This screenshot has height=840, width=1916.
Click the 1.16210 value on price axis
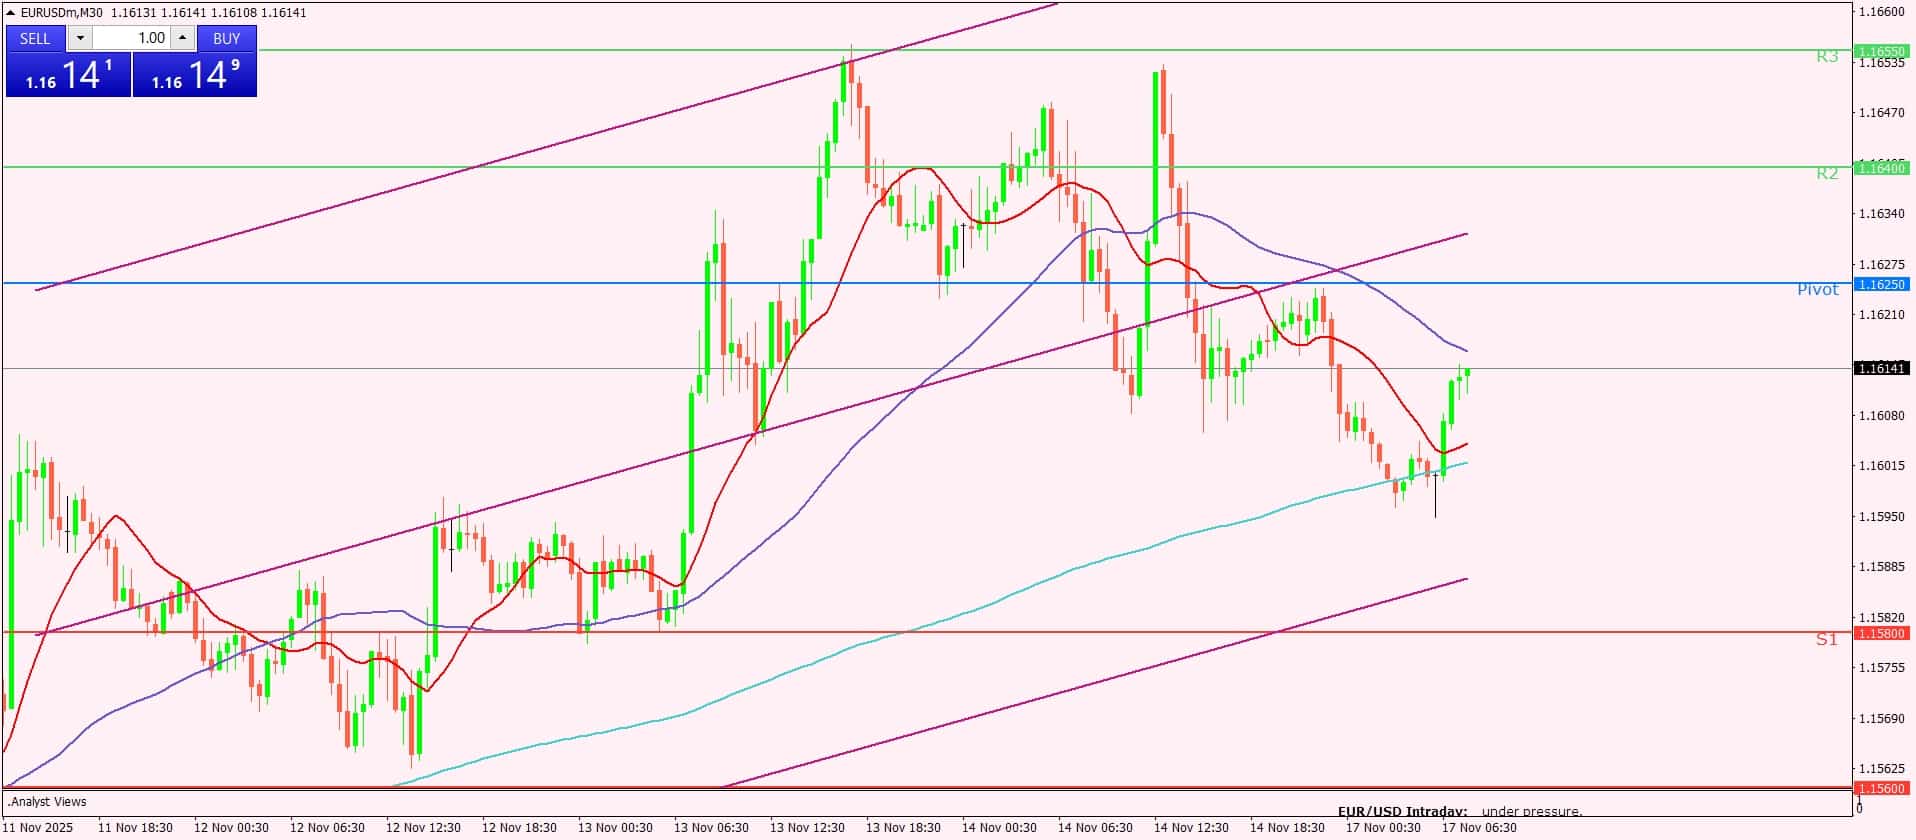coord(1881,315)
